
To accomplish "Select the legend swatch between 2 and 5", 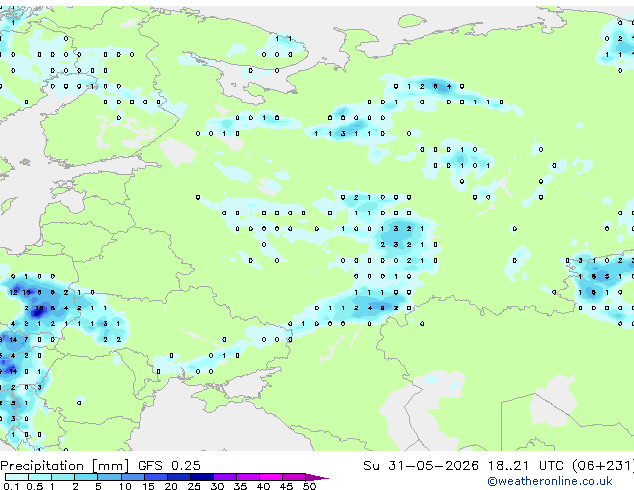I will [x=86, y=477].
